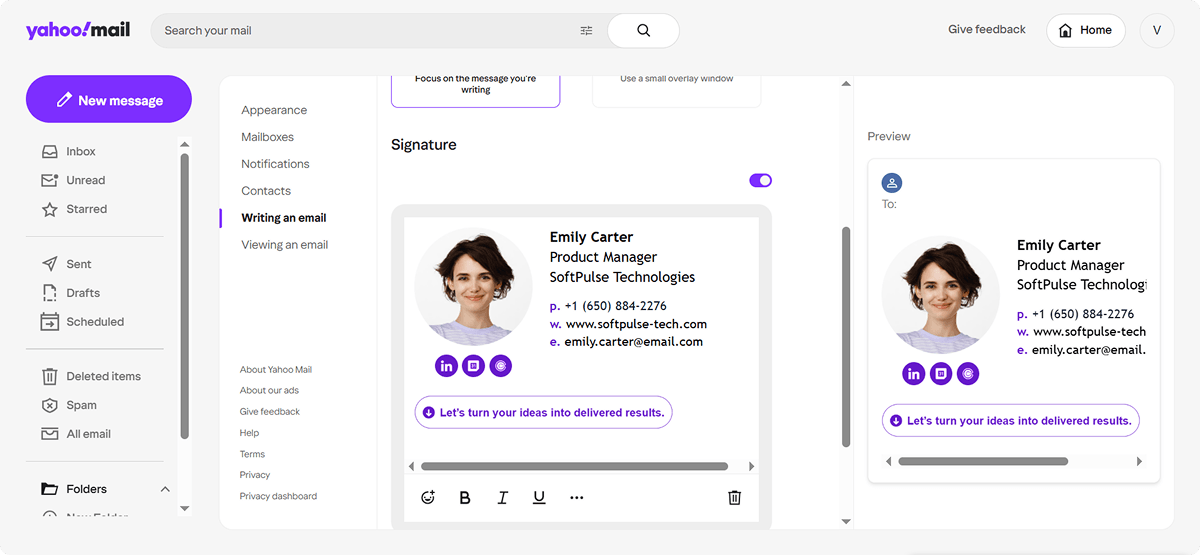Screen dimensions: 1200x555
Task: Click emily.carter@email.com in signature editor
Action: 634,342
